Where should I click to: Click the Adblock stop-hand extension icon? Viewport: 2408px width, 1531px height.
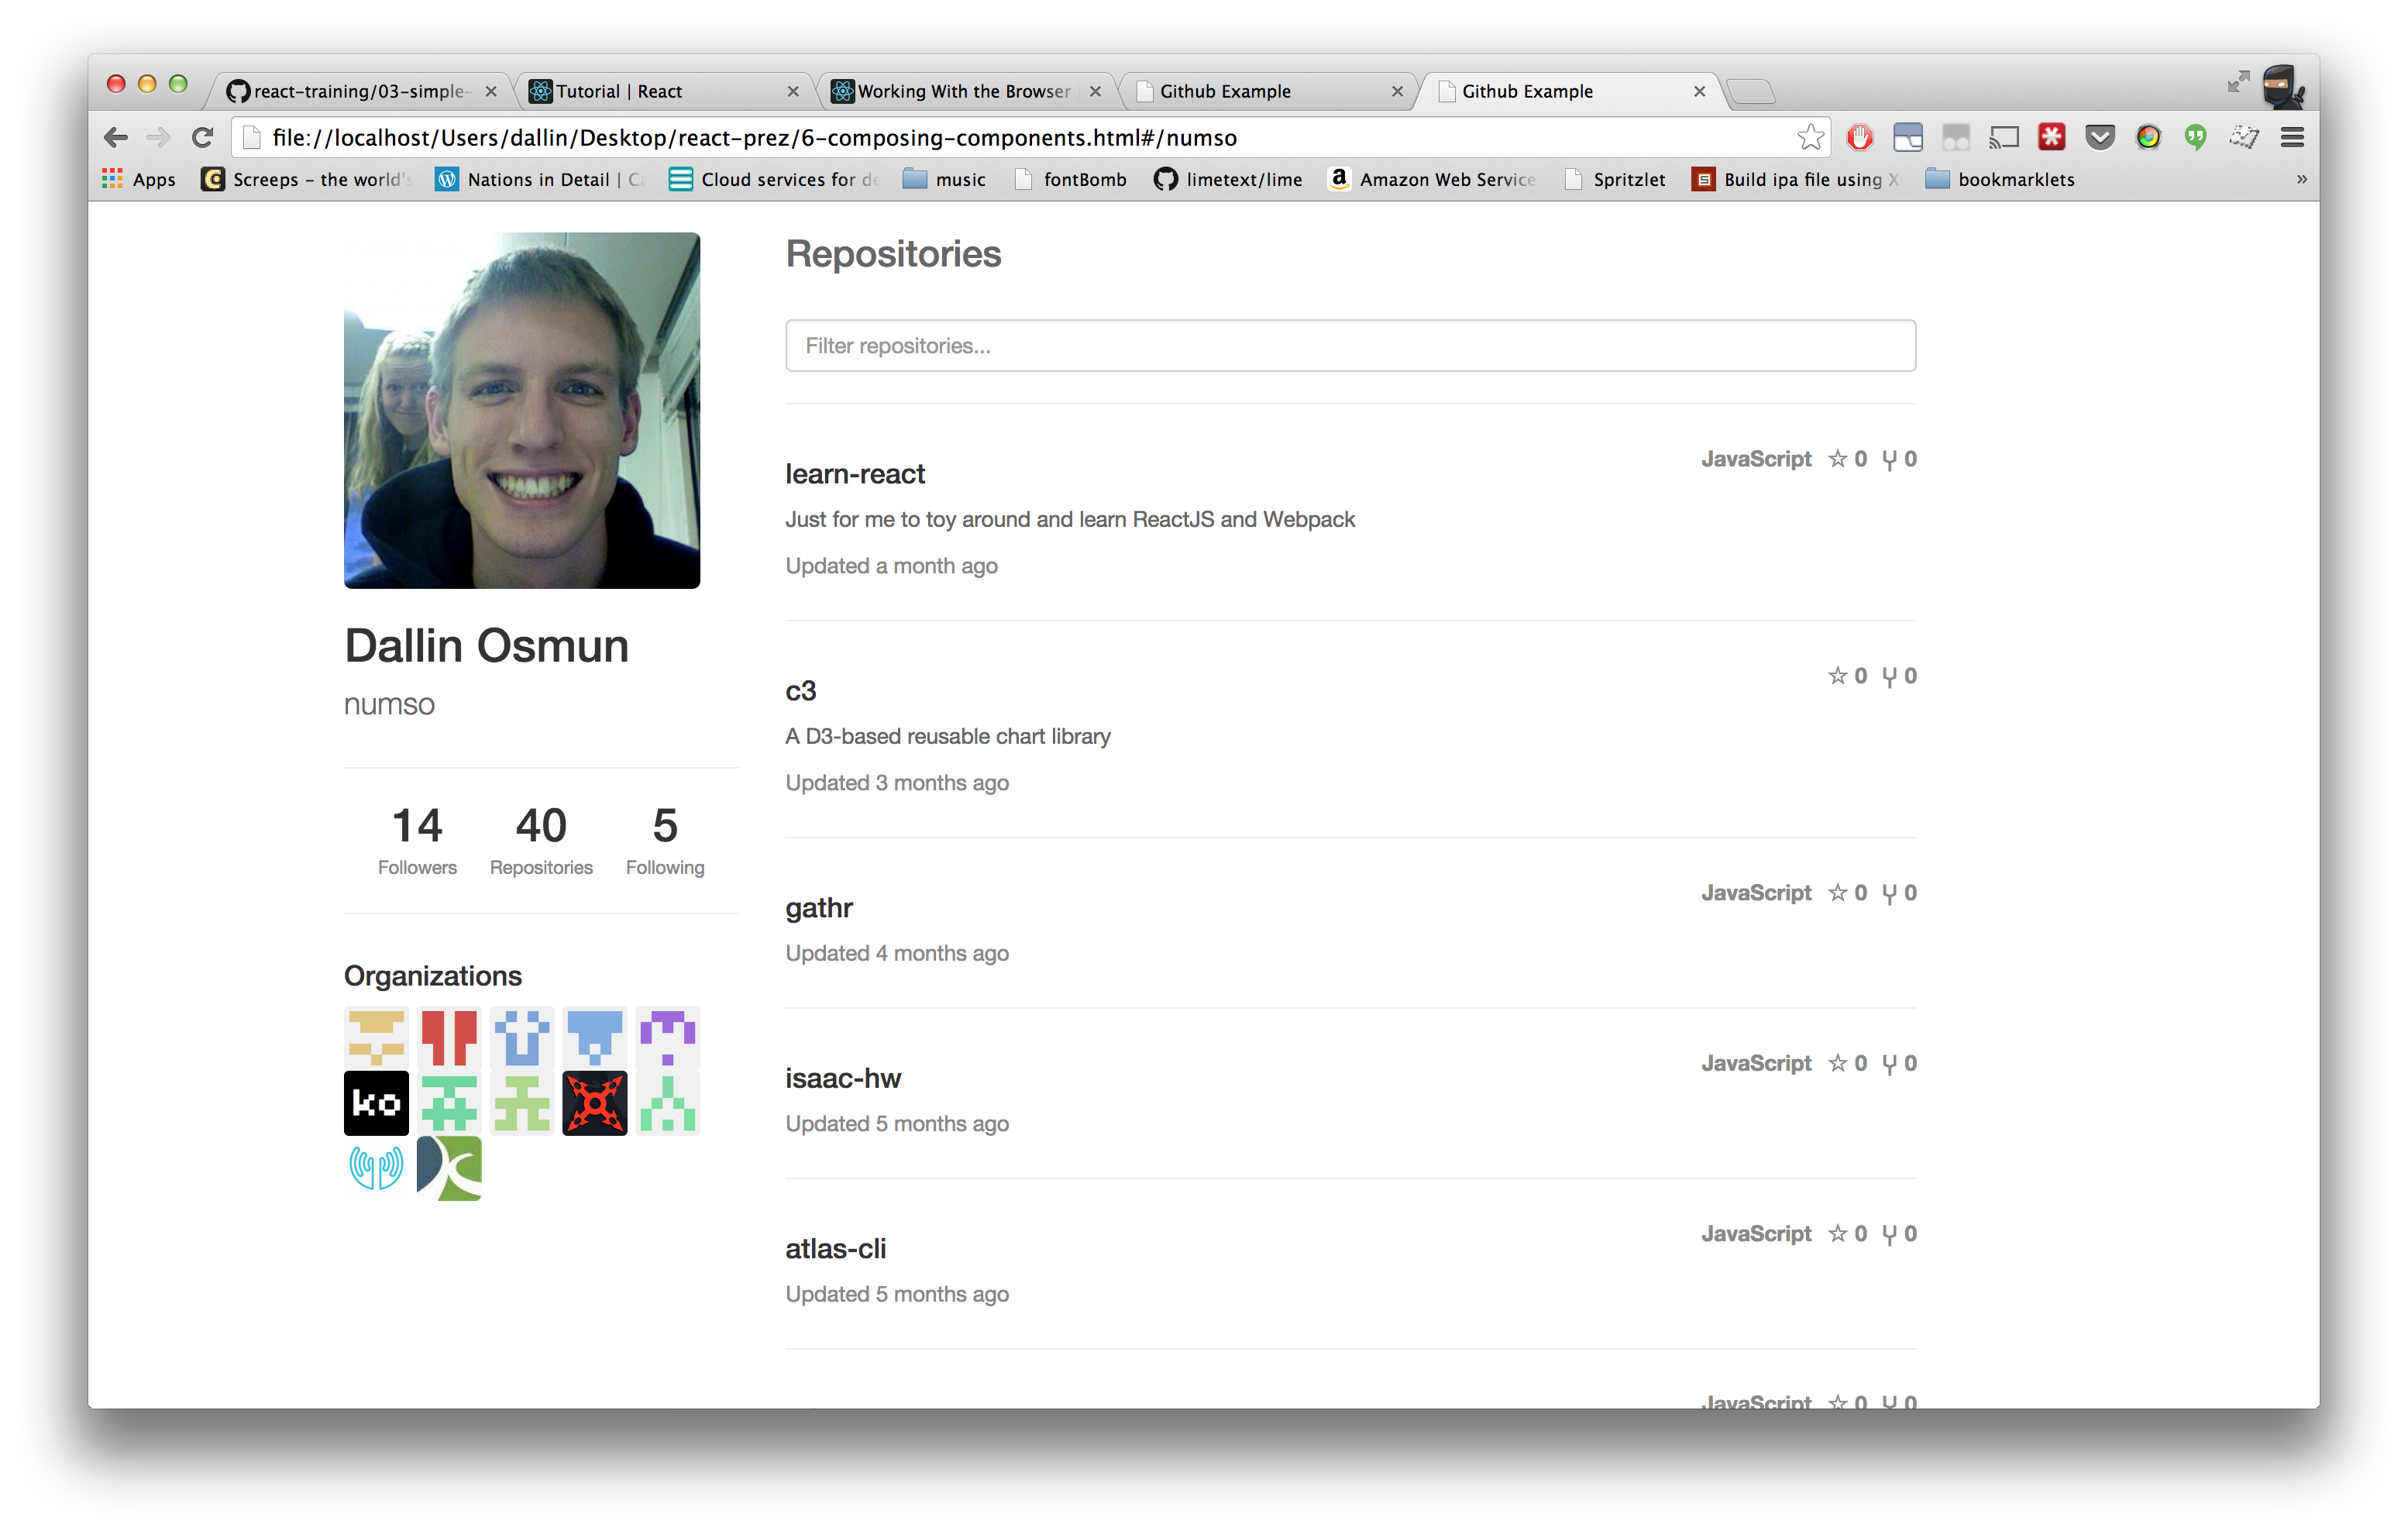[x=1859, y=137]
